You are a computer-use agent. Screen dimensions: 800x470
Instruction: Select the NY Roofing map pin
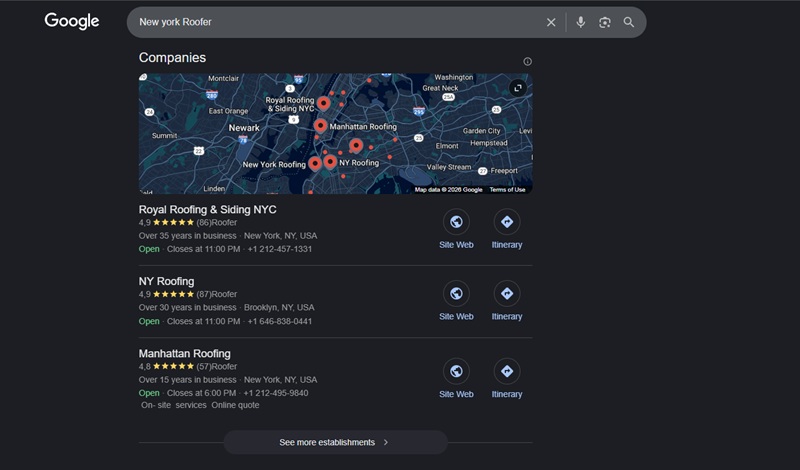(x=330, y=162)
